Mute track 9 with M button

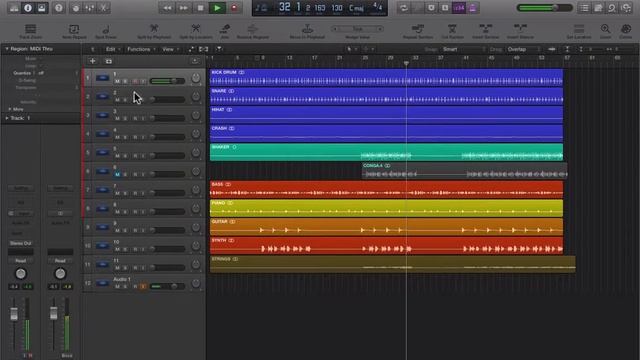[118, 230]
